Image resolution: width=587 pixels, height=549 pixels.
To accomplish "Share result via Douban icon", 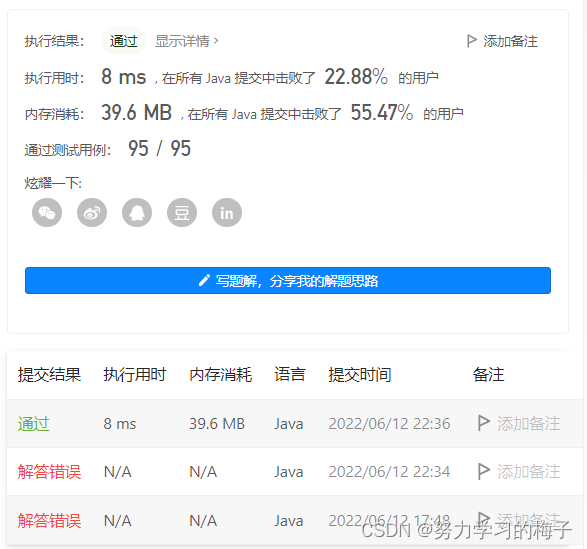I will tap(182, 213).
